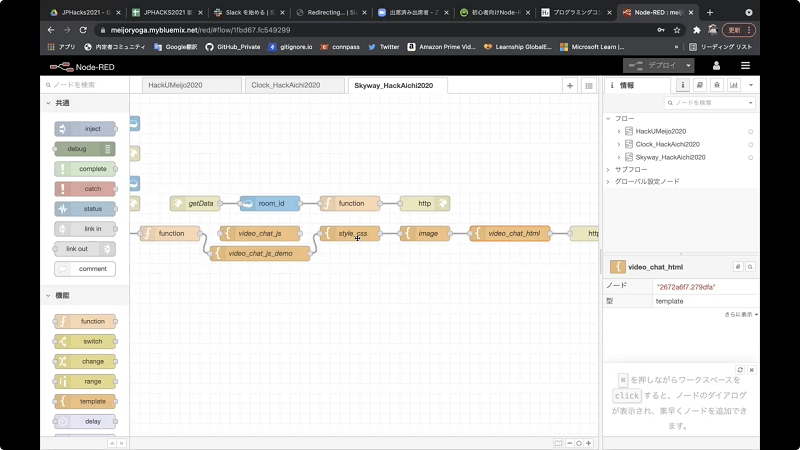Open the debug messages sidebar tab
The image size is (800, 450).
click(x=716, y=86)
